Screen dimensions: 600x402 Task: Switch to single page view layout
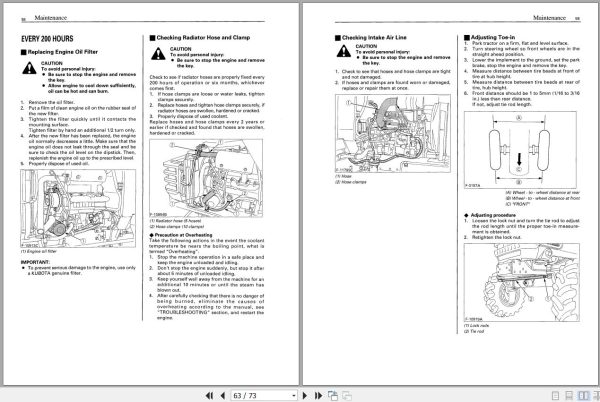pyautogui.click(x=555, y=395)
